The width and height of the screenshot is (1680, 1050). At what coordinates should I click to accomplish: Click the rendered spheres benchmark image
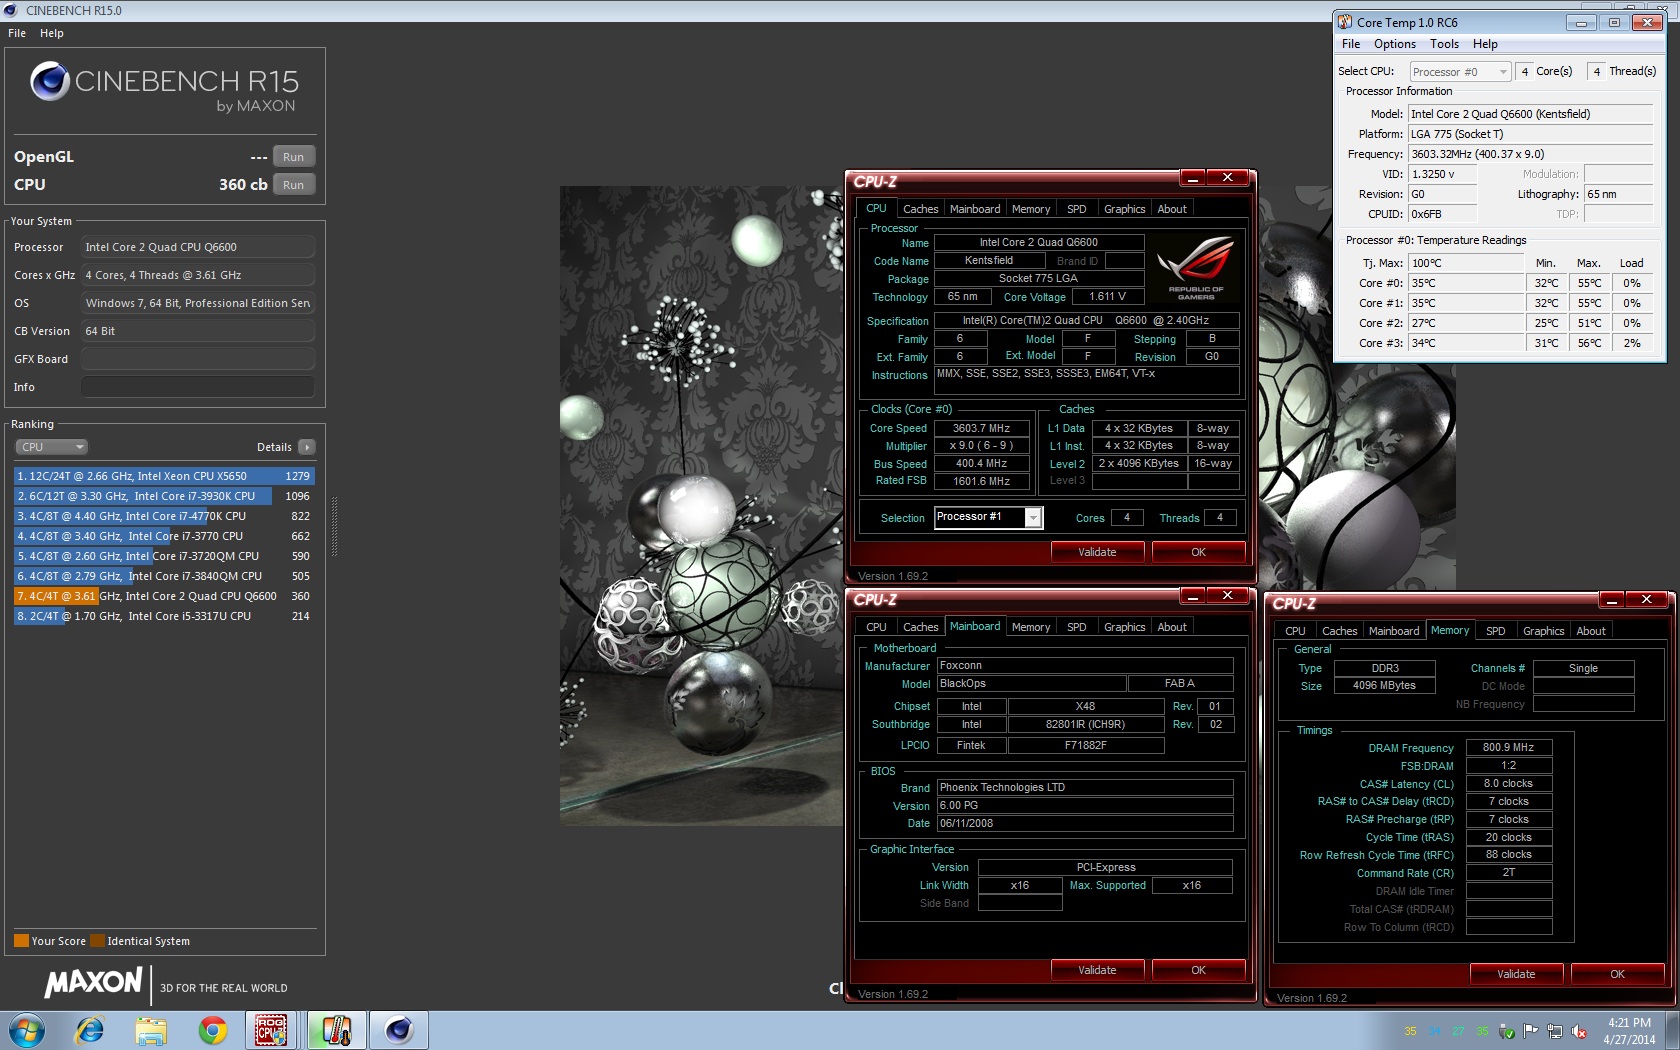tap(702, 506)
